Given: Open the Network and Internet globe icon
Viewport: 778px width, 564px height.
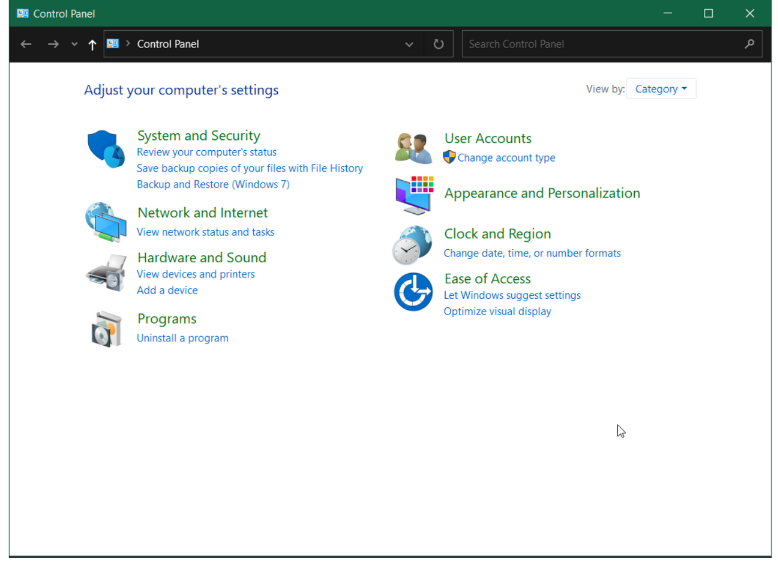Looking at the screenshot, I should 106,222.
